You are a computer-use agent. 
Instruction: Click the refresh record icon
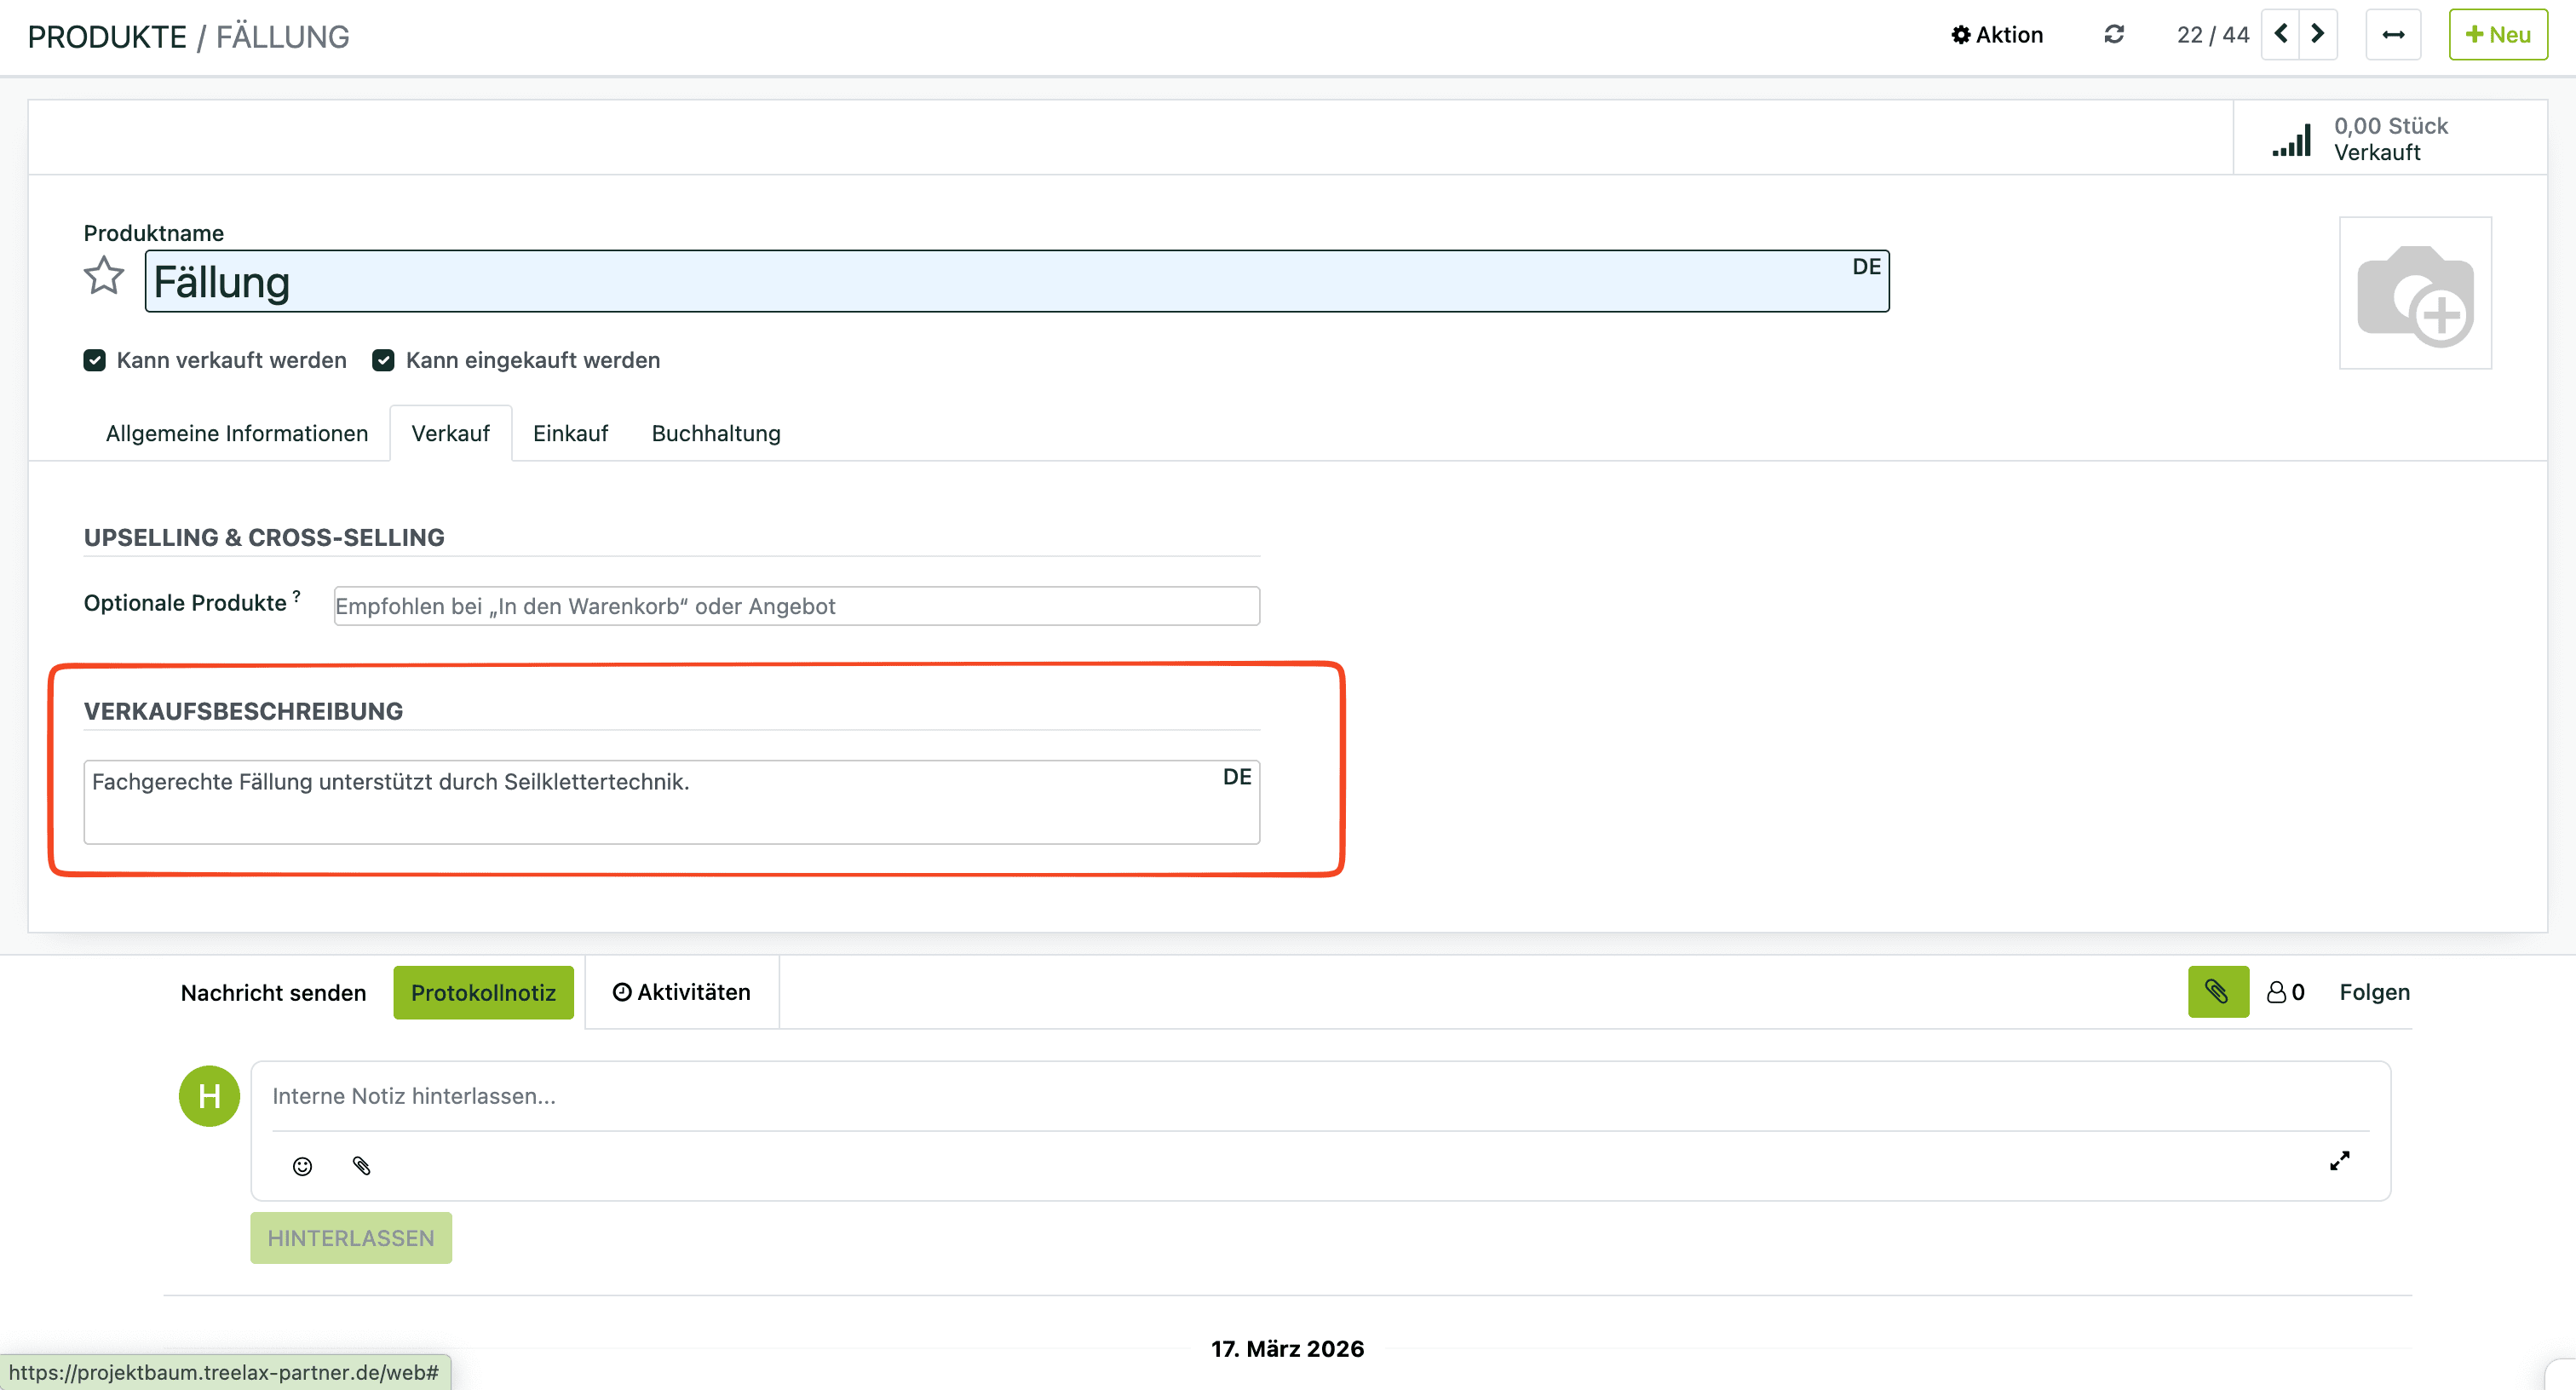(2113, 35)
